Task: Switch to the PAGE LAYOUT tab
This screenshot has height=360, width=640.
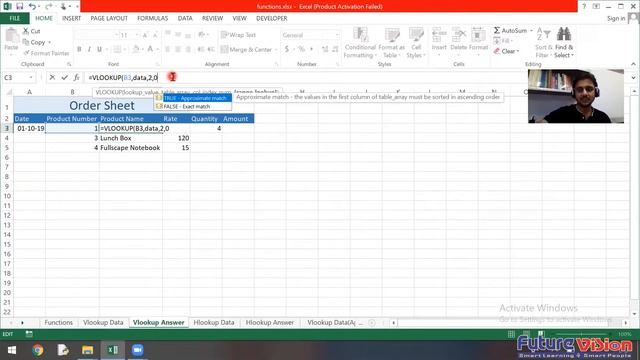Action: click(x=109, y=18)
